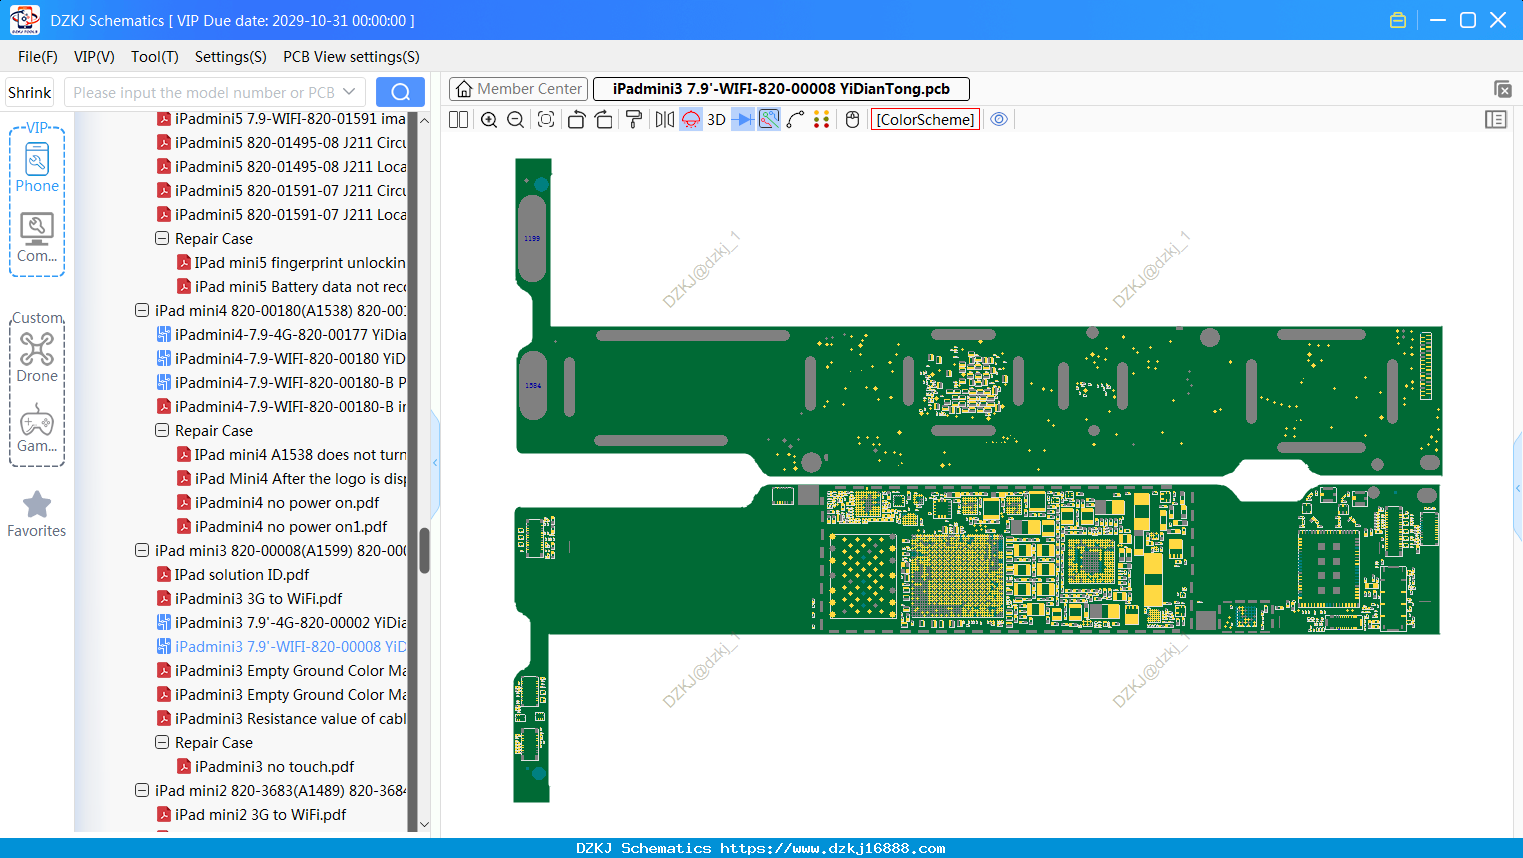This screenshot has width=1523, height=858.
Task: Select the paint roller tool
Action: point(634,120)
